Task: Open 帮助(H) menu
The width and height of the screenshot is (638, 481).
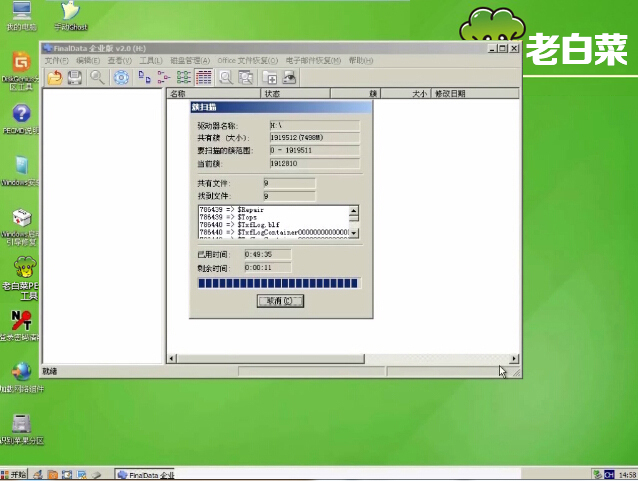Action: 361,61
